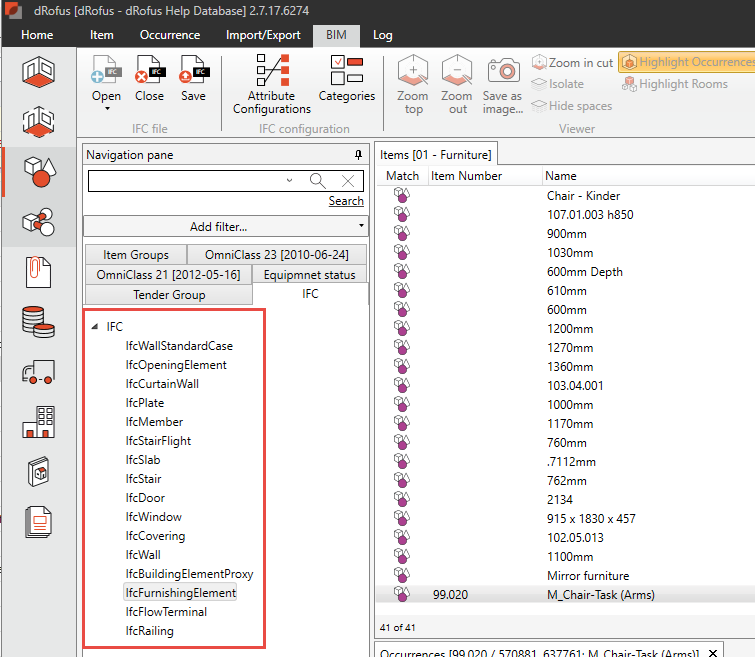
Task: Open the dropdown arrow under Open
Action: point(106,110)
